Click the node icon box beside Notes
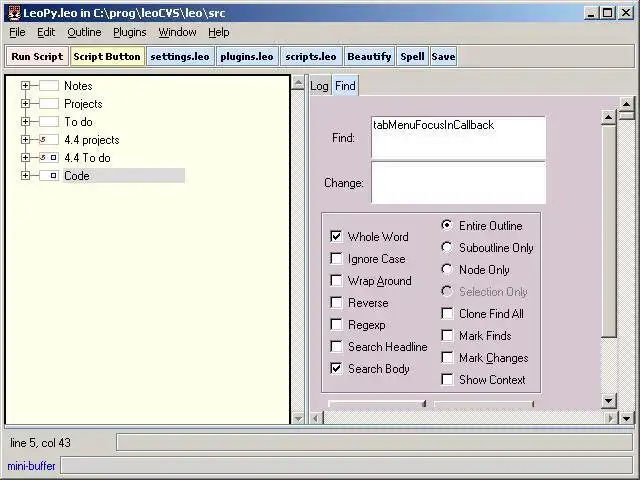640x480 pixels. pos(49,86)
